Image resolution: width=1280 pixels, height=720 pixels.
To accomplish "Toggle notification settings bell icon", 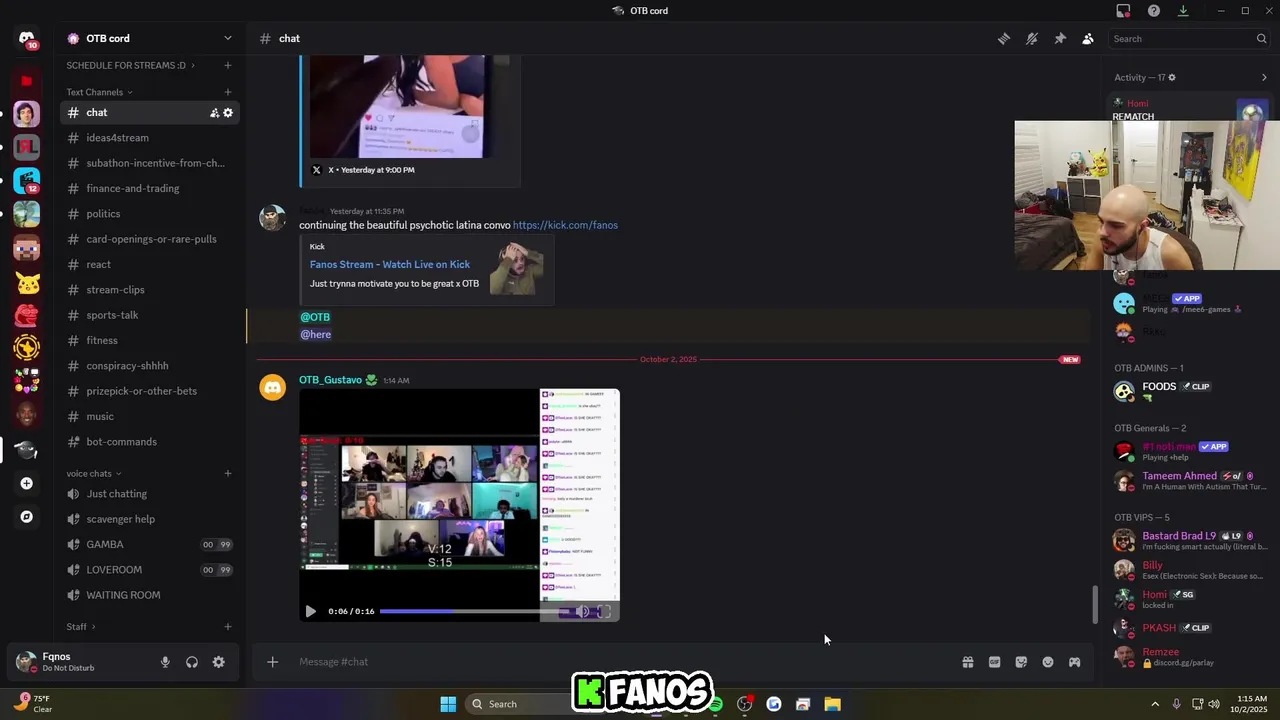I will (1032, 38).
